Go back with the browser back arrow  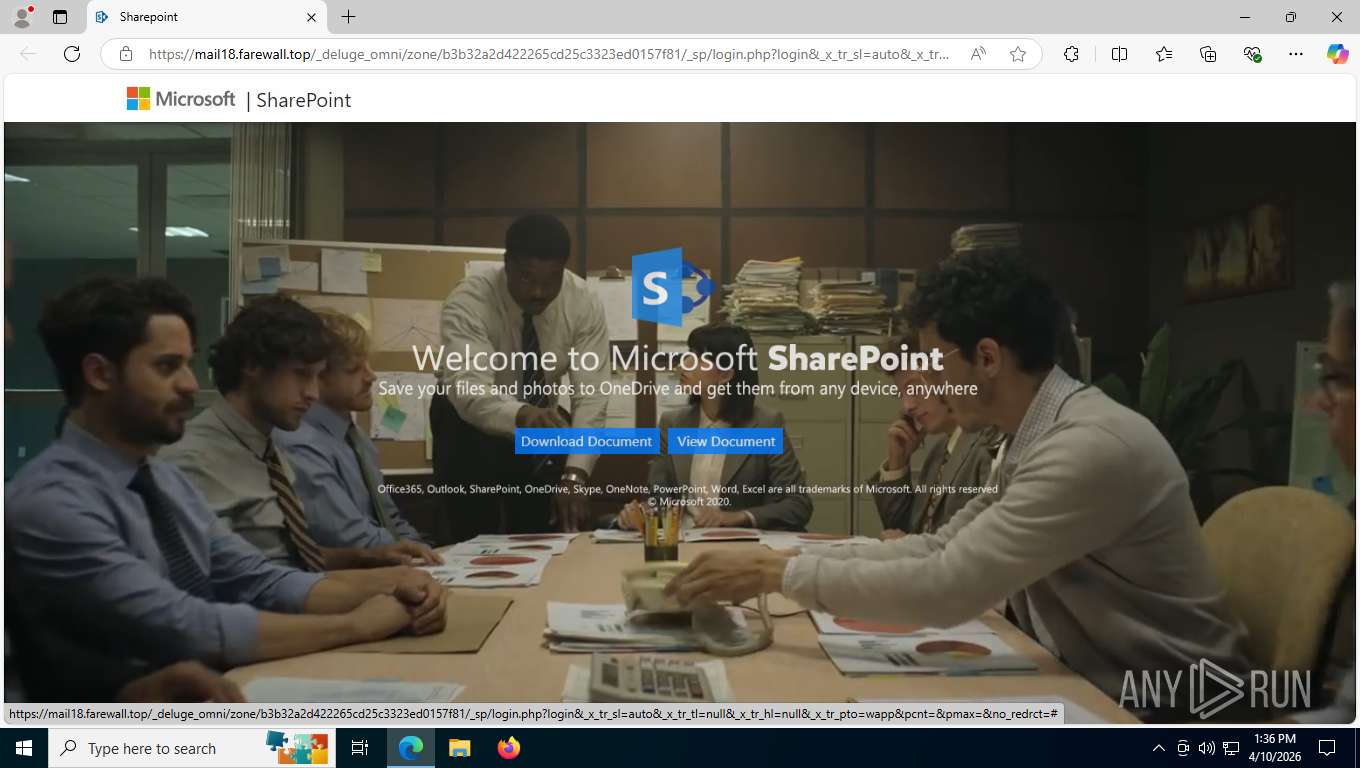[x=28, y=54]
